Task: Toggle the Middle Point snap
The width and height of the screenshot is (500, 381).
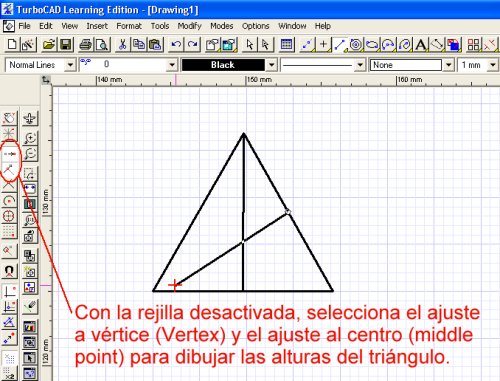Action: 9,154
